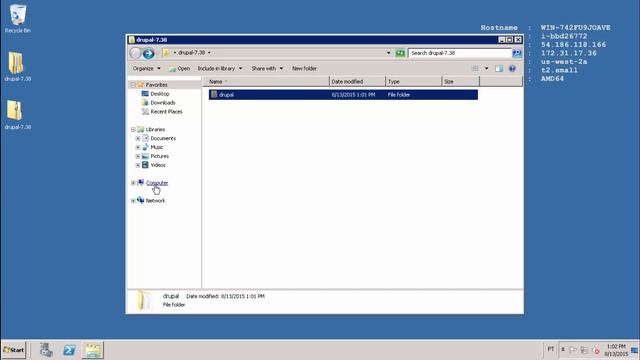This screenshot has height=360, width=640.
Task: Open the Start menu
Action: click(x=13, y=350)
